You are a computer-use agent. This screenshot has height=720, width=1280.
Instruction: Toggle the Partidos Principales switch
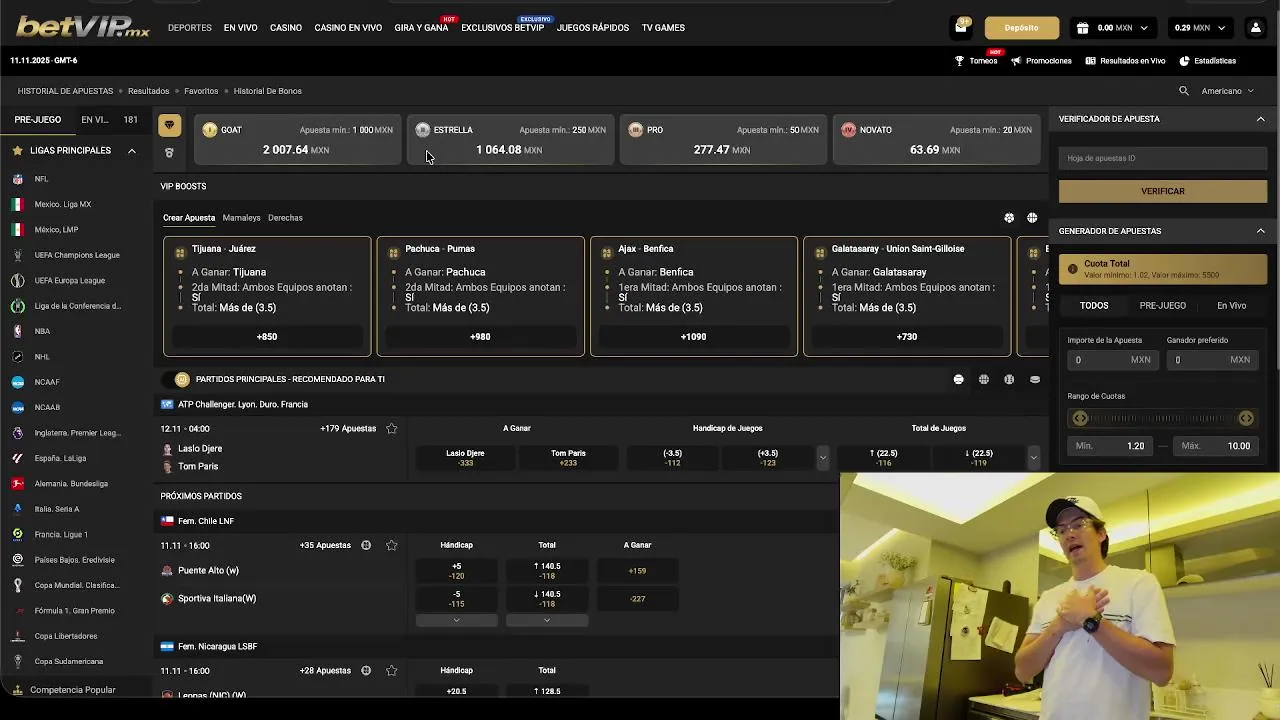[177, 379]
